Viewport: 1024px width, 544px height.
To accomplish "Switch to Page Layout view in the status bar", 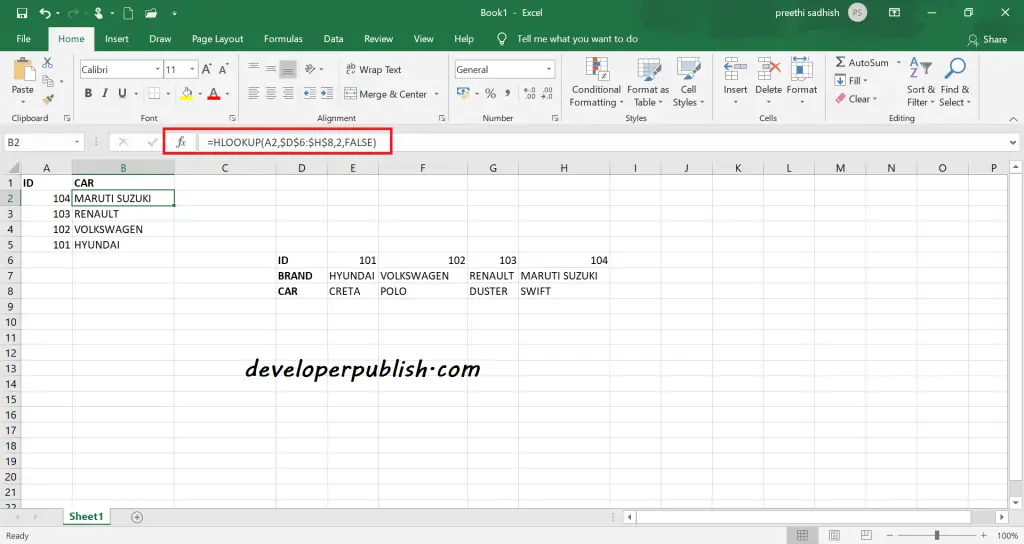I will click(834, 535).
